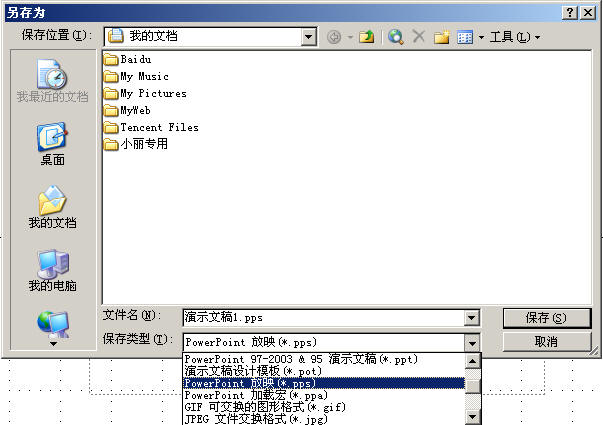
Task: Click the 保存类型 combo box
Action: click(323, 342)
